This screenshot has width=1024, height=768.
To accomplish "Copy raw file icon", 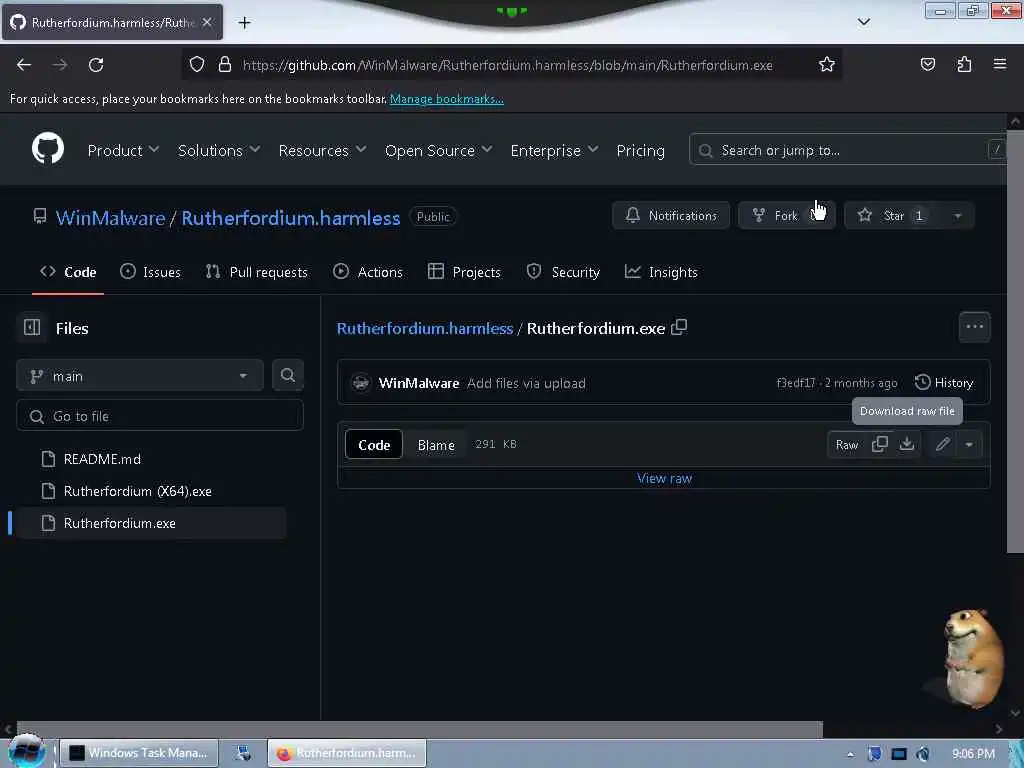I will tap(880, 444).
